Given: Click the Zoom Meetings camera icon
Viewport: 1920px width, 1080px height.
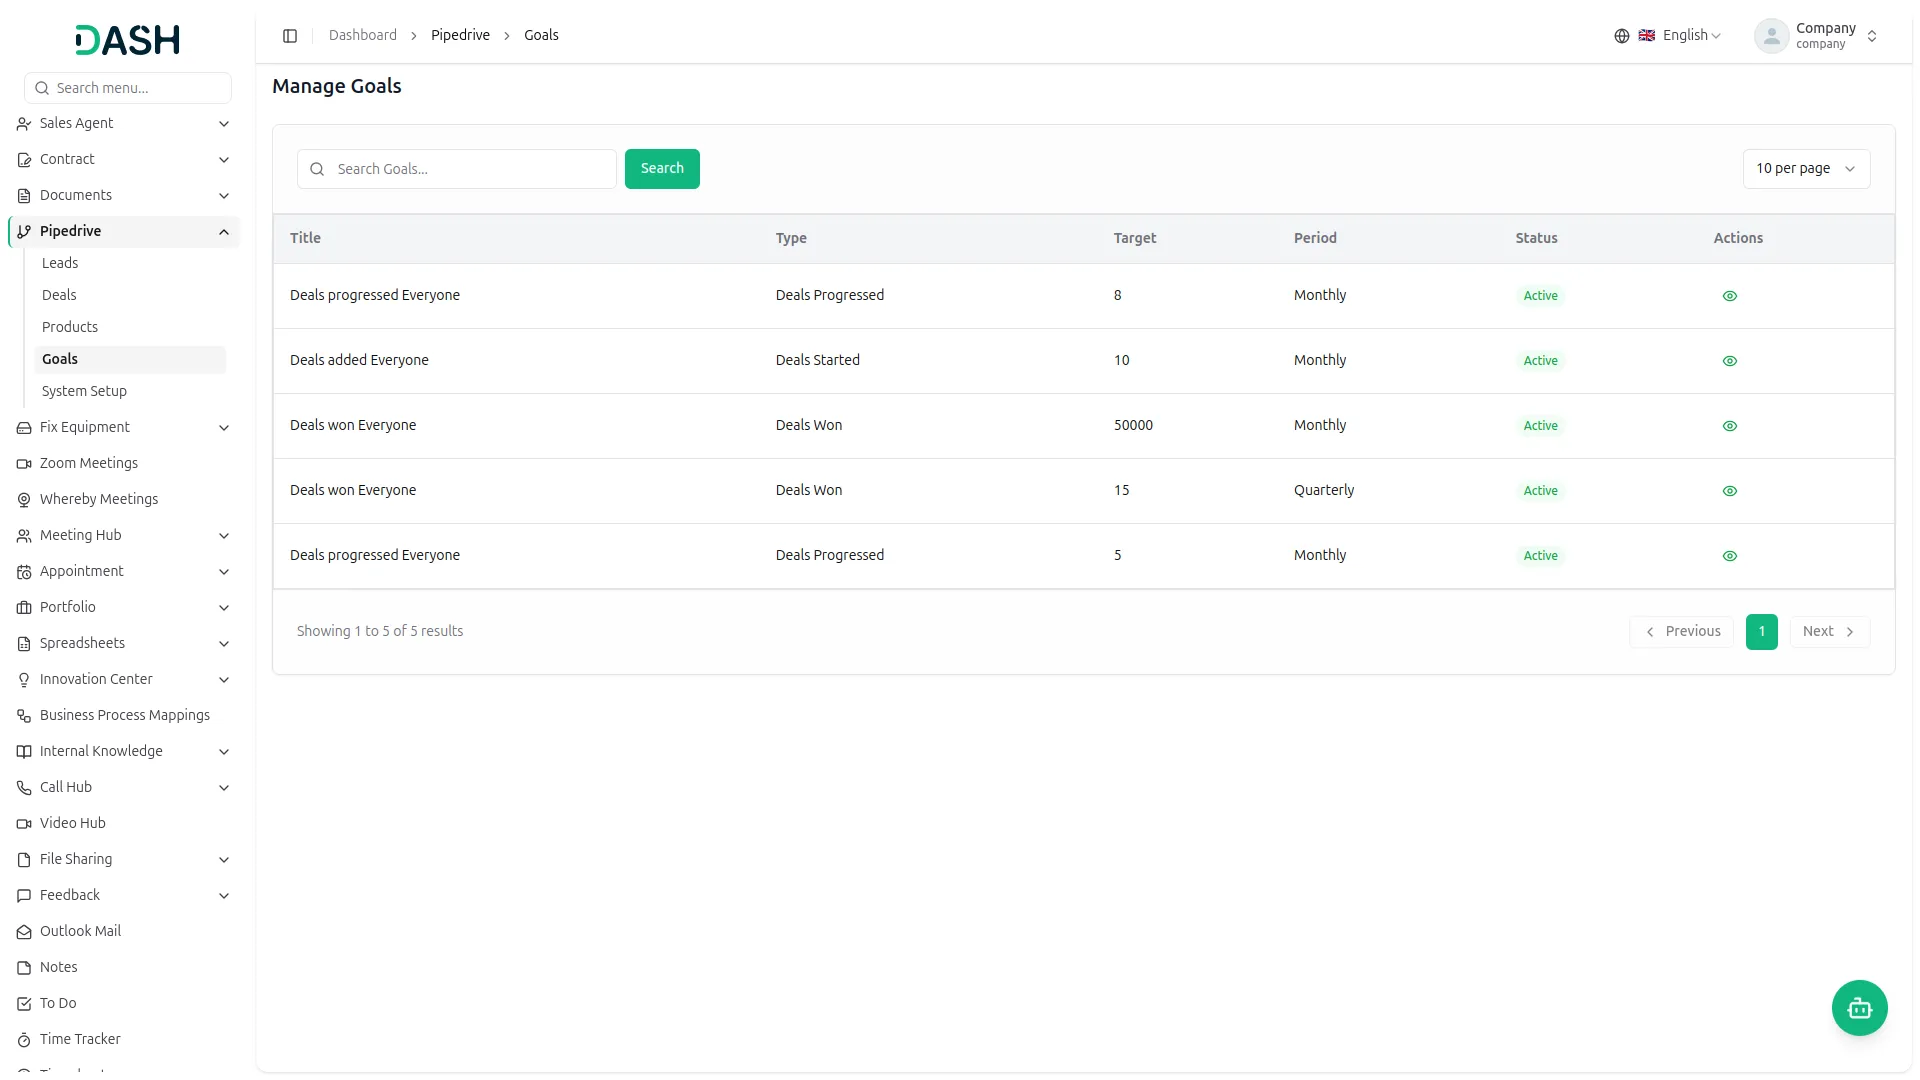Looking at the screenshot, I should point(24,464).
